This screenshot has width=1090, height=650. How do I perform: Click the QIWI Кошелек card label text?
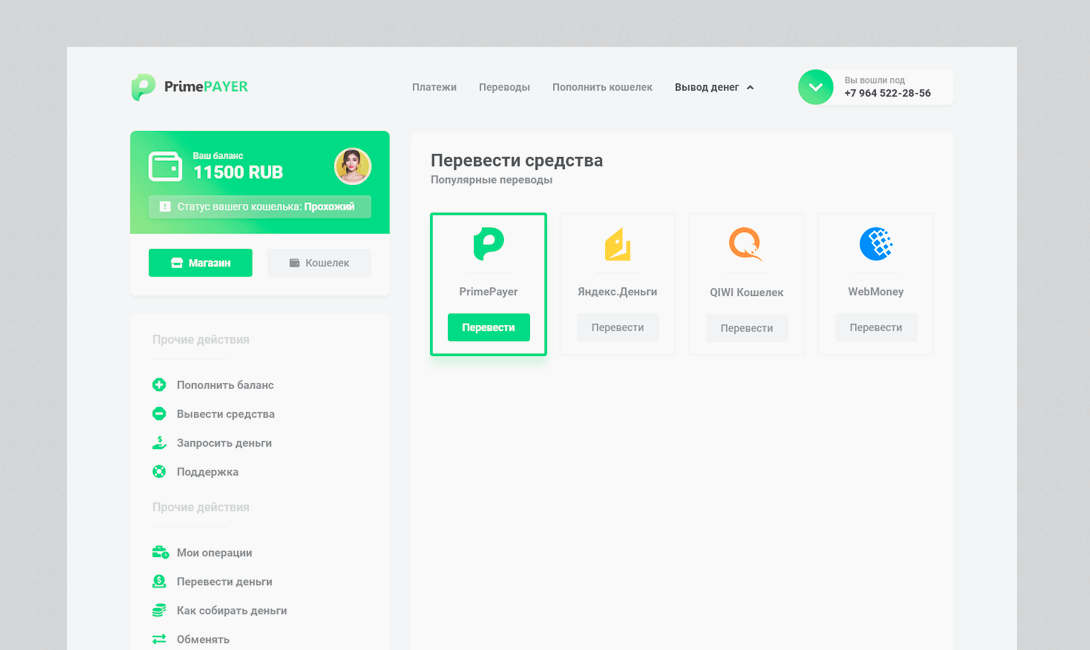pyautogui.click(x=747, y=293)
